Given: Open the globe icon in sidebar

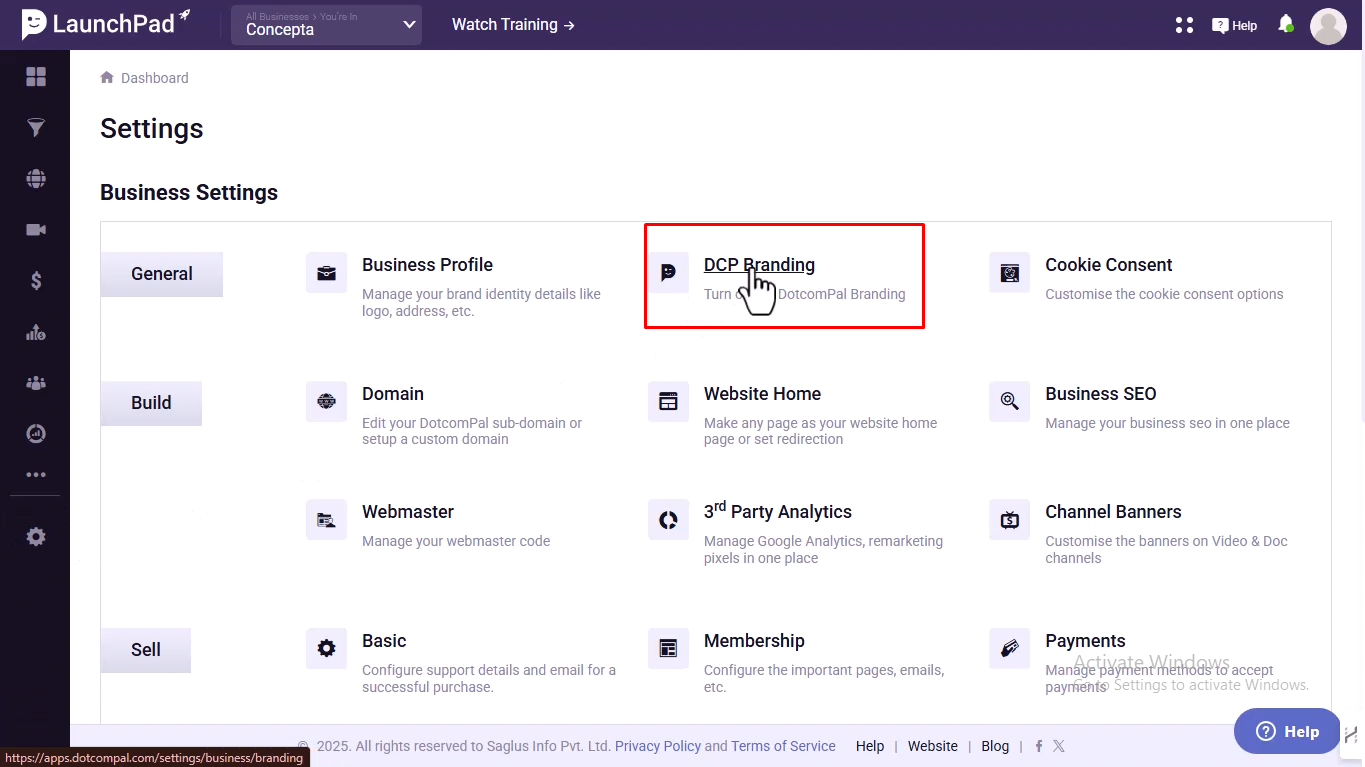Looking at the screenshot, I should (36, 179).
